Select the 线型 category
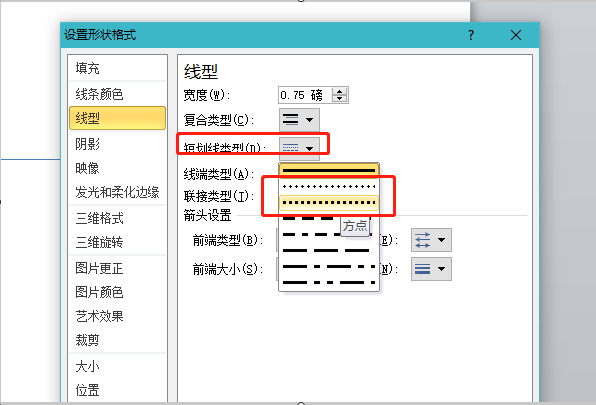The image size is (596, 405). pyautogui.click(x=117, y=118)
